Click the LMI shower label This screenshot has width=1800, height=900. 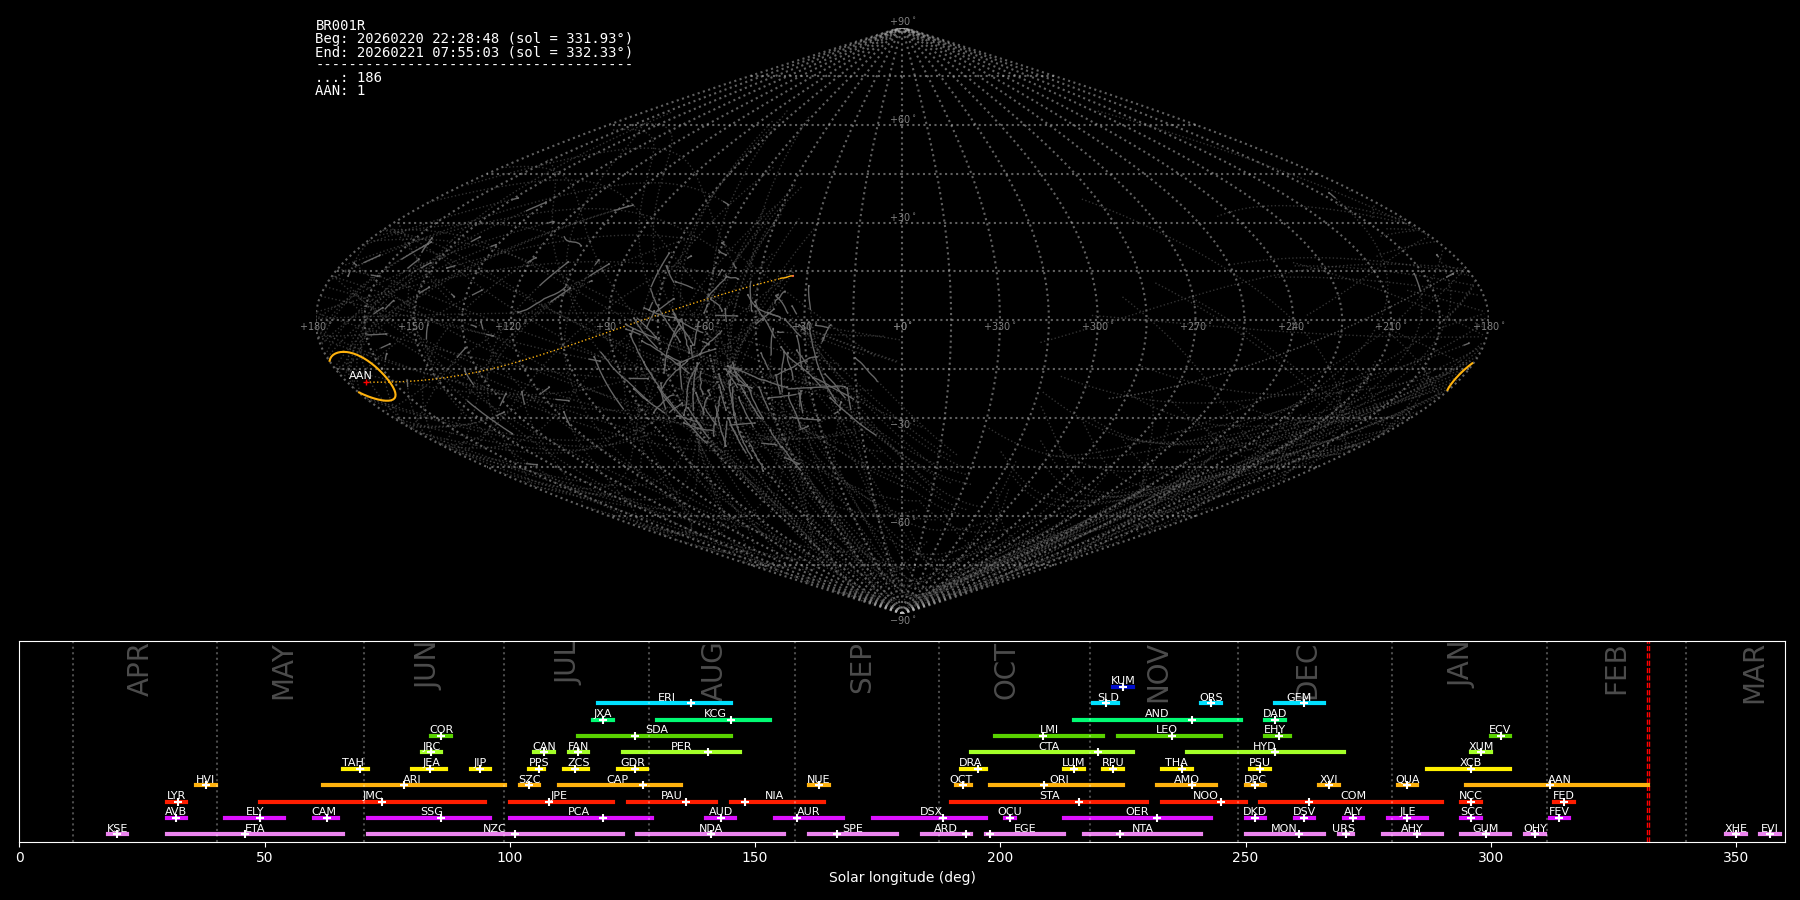tap(1049, 730)
